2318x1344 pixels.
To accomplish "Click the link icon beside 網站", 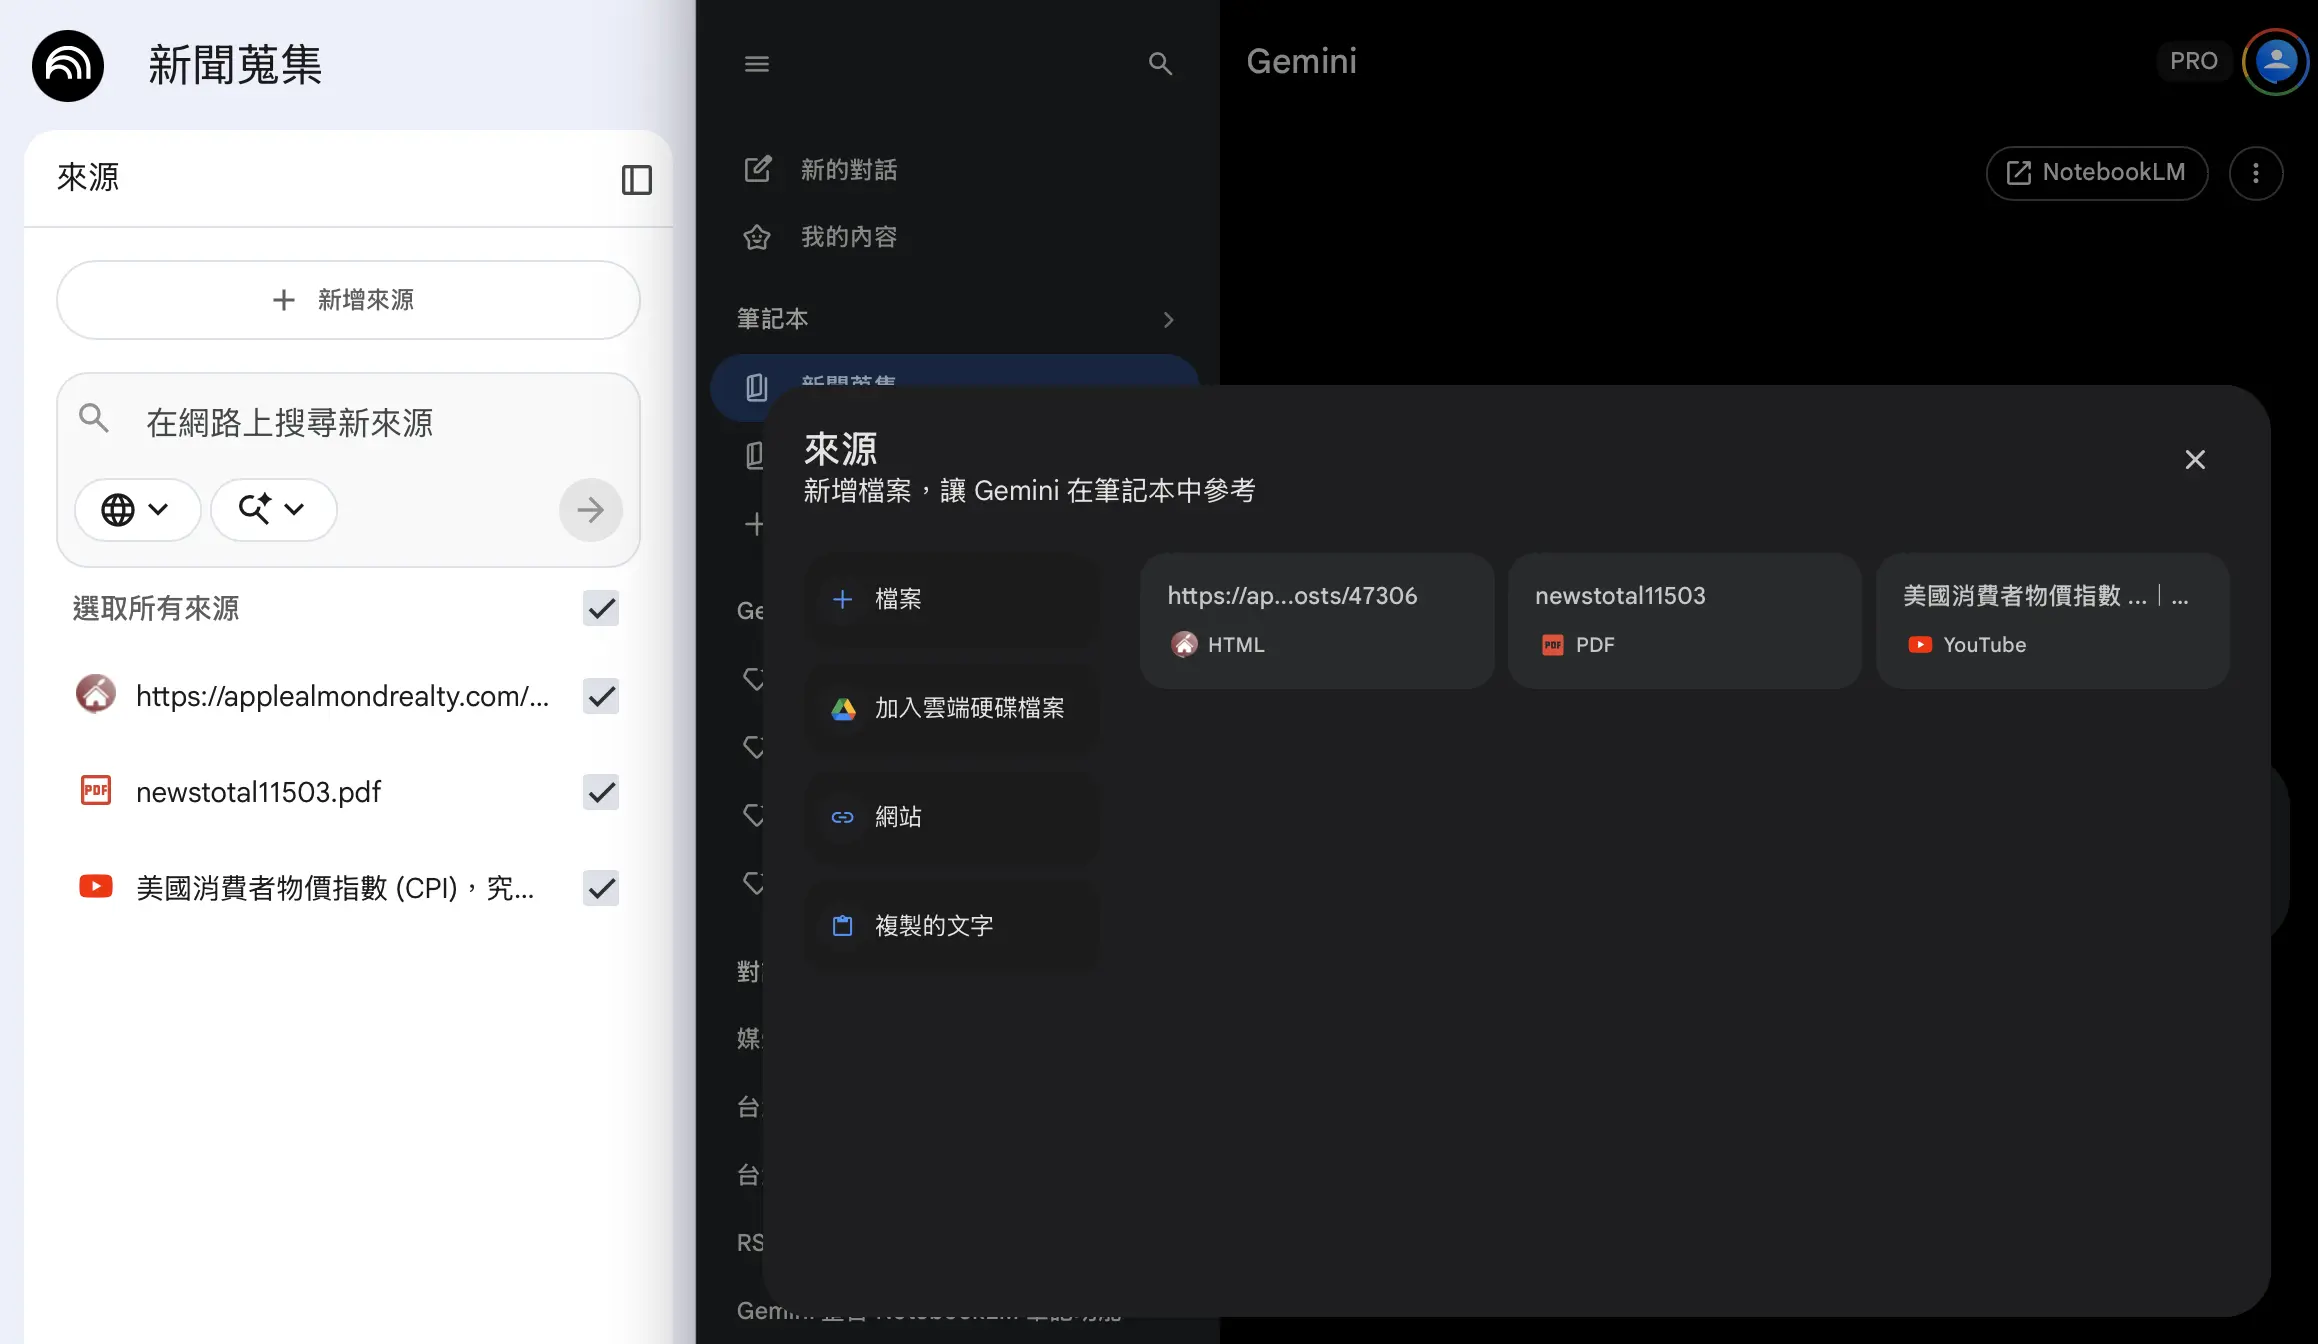I will [x=843, y=817].
